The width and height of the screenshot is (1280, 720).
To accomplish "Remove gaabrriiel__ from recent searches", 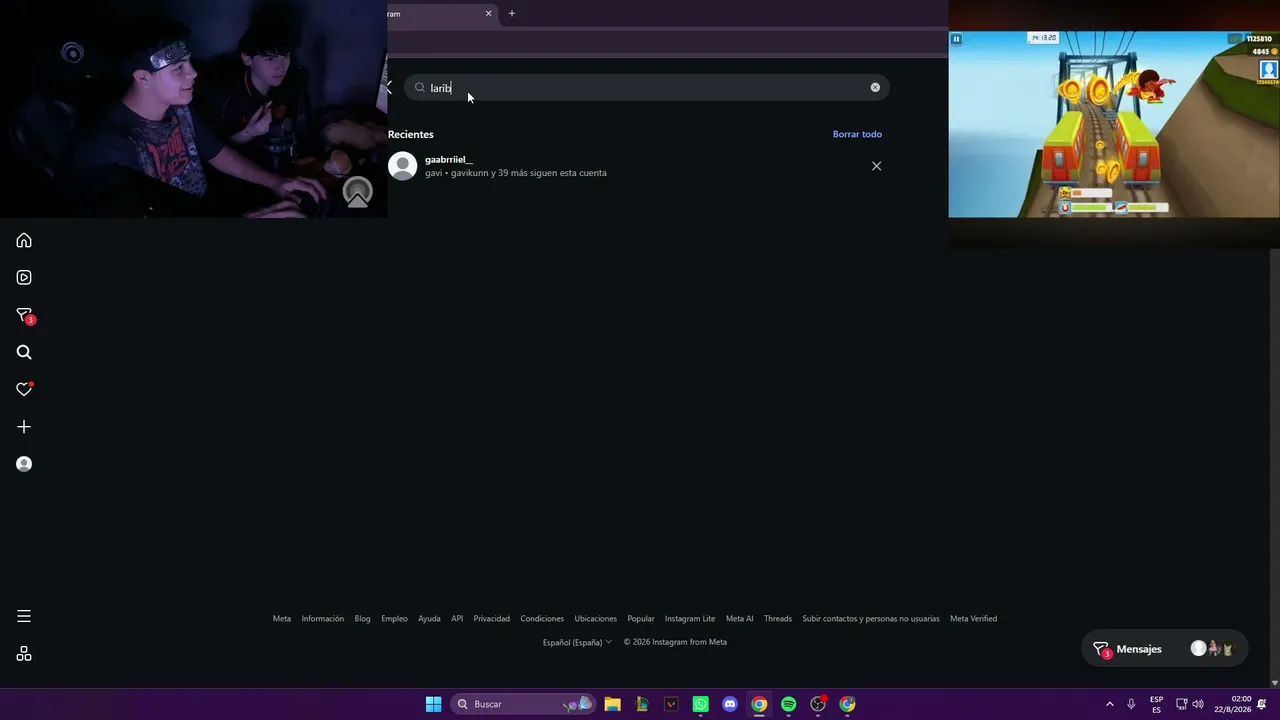I will (x=876, y=166).
